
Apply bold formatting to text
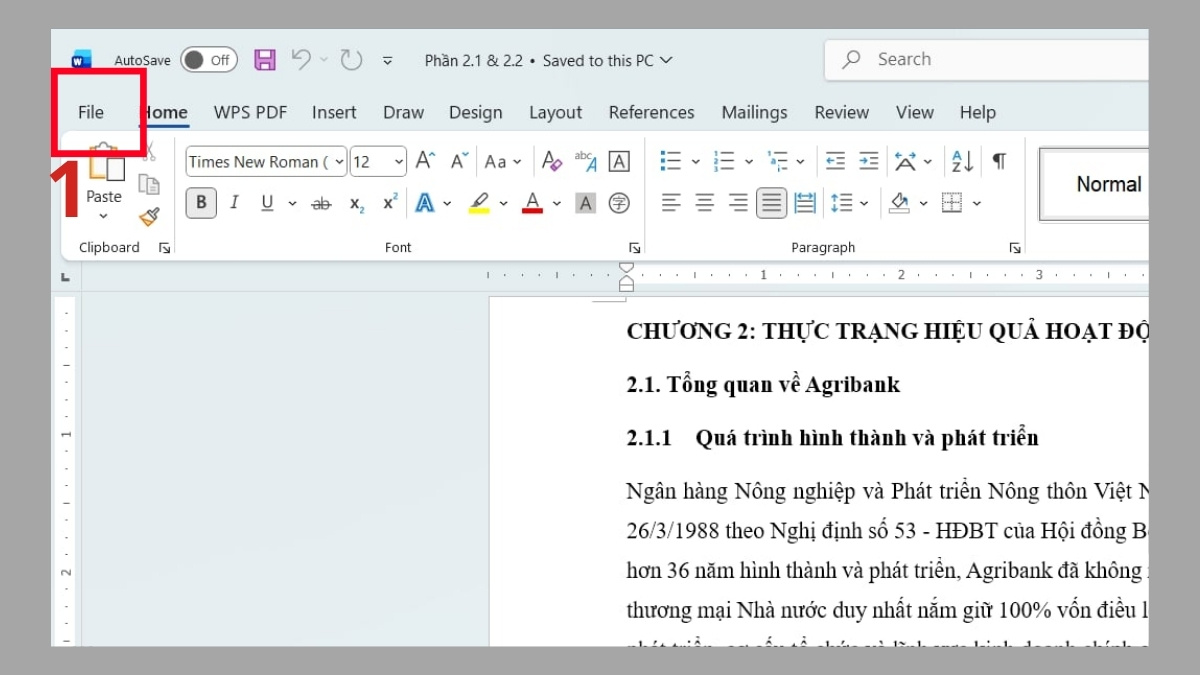(x=200, y=202)
